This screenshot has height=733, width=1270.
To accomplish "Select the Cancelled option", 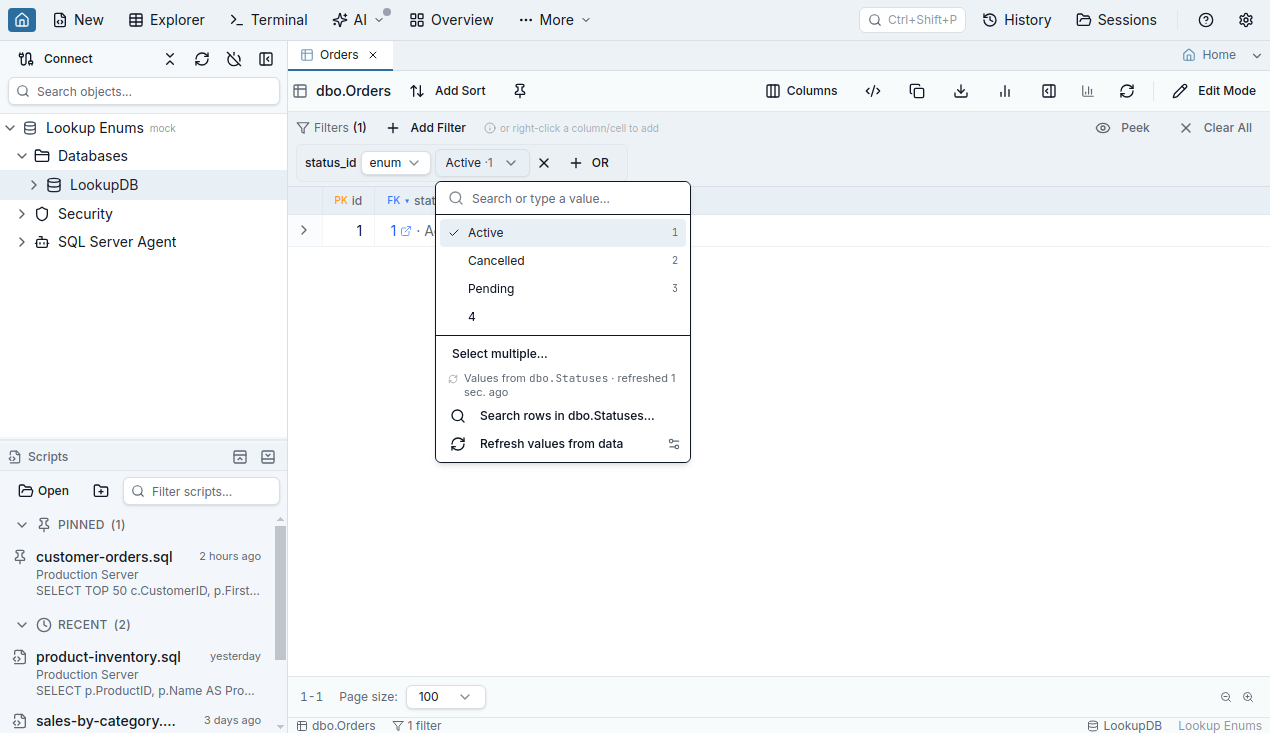I will (563, 261).
